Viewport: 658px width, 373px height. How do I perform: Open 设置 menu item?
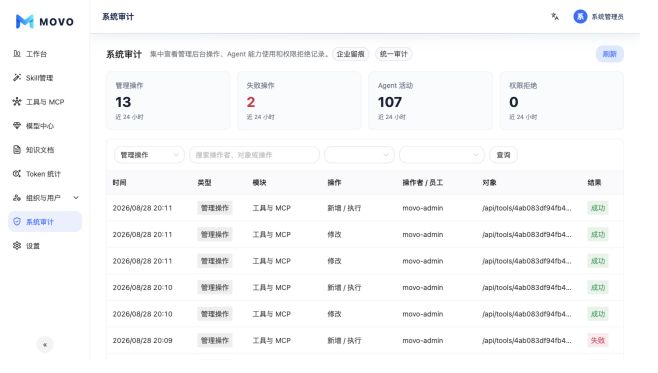[x=45, y=245]
